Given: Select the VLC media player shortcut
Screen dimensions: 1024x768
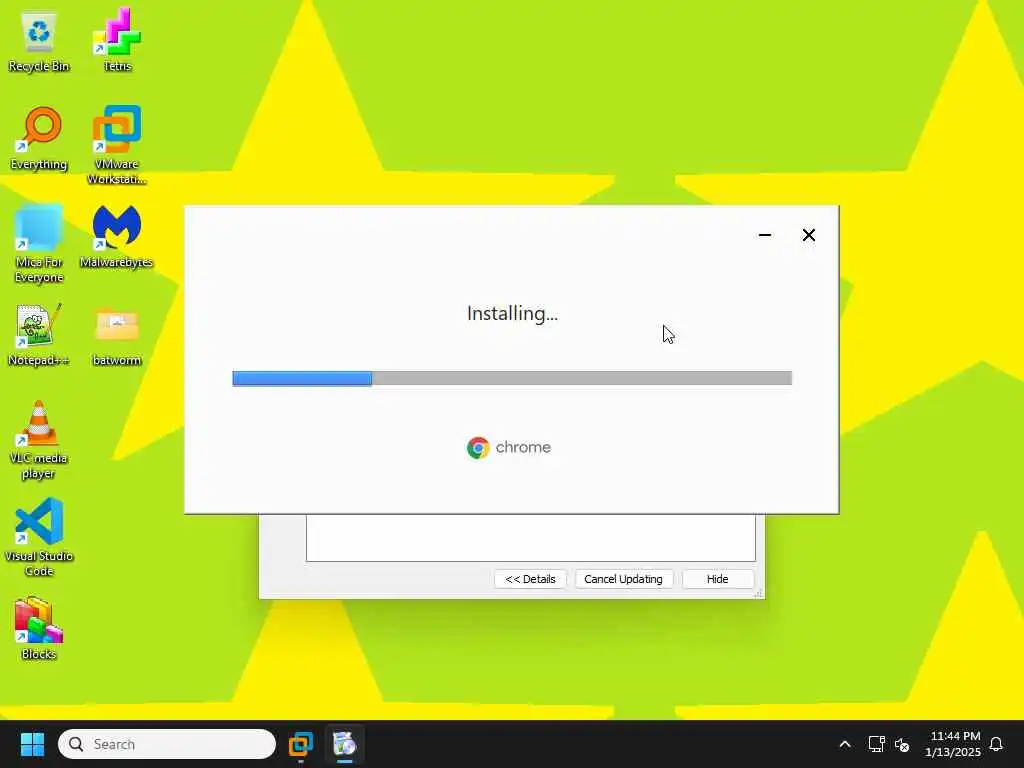Looking at the screenshot, I should pyautogui.click(x=39, y=440).
